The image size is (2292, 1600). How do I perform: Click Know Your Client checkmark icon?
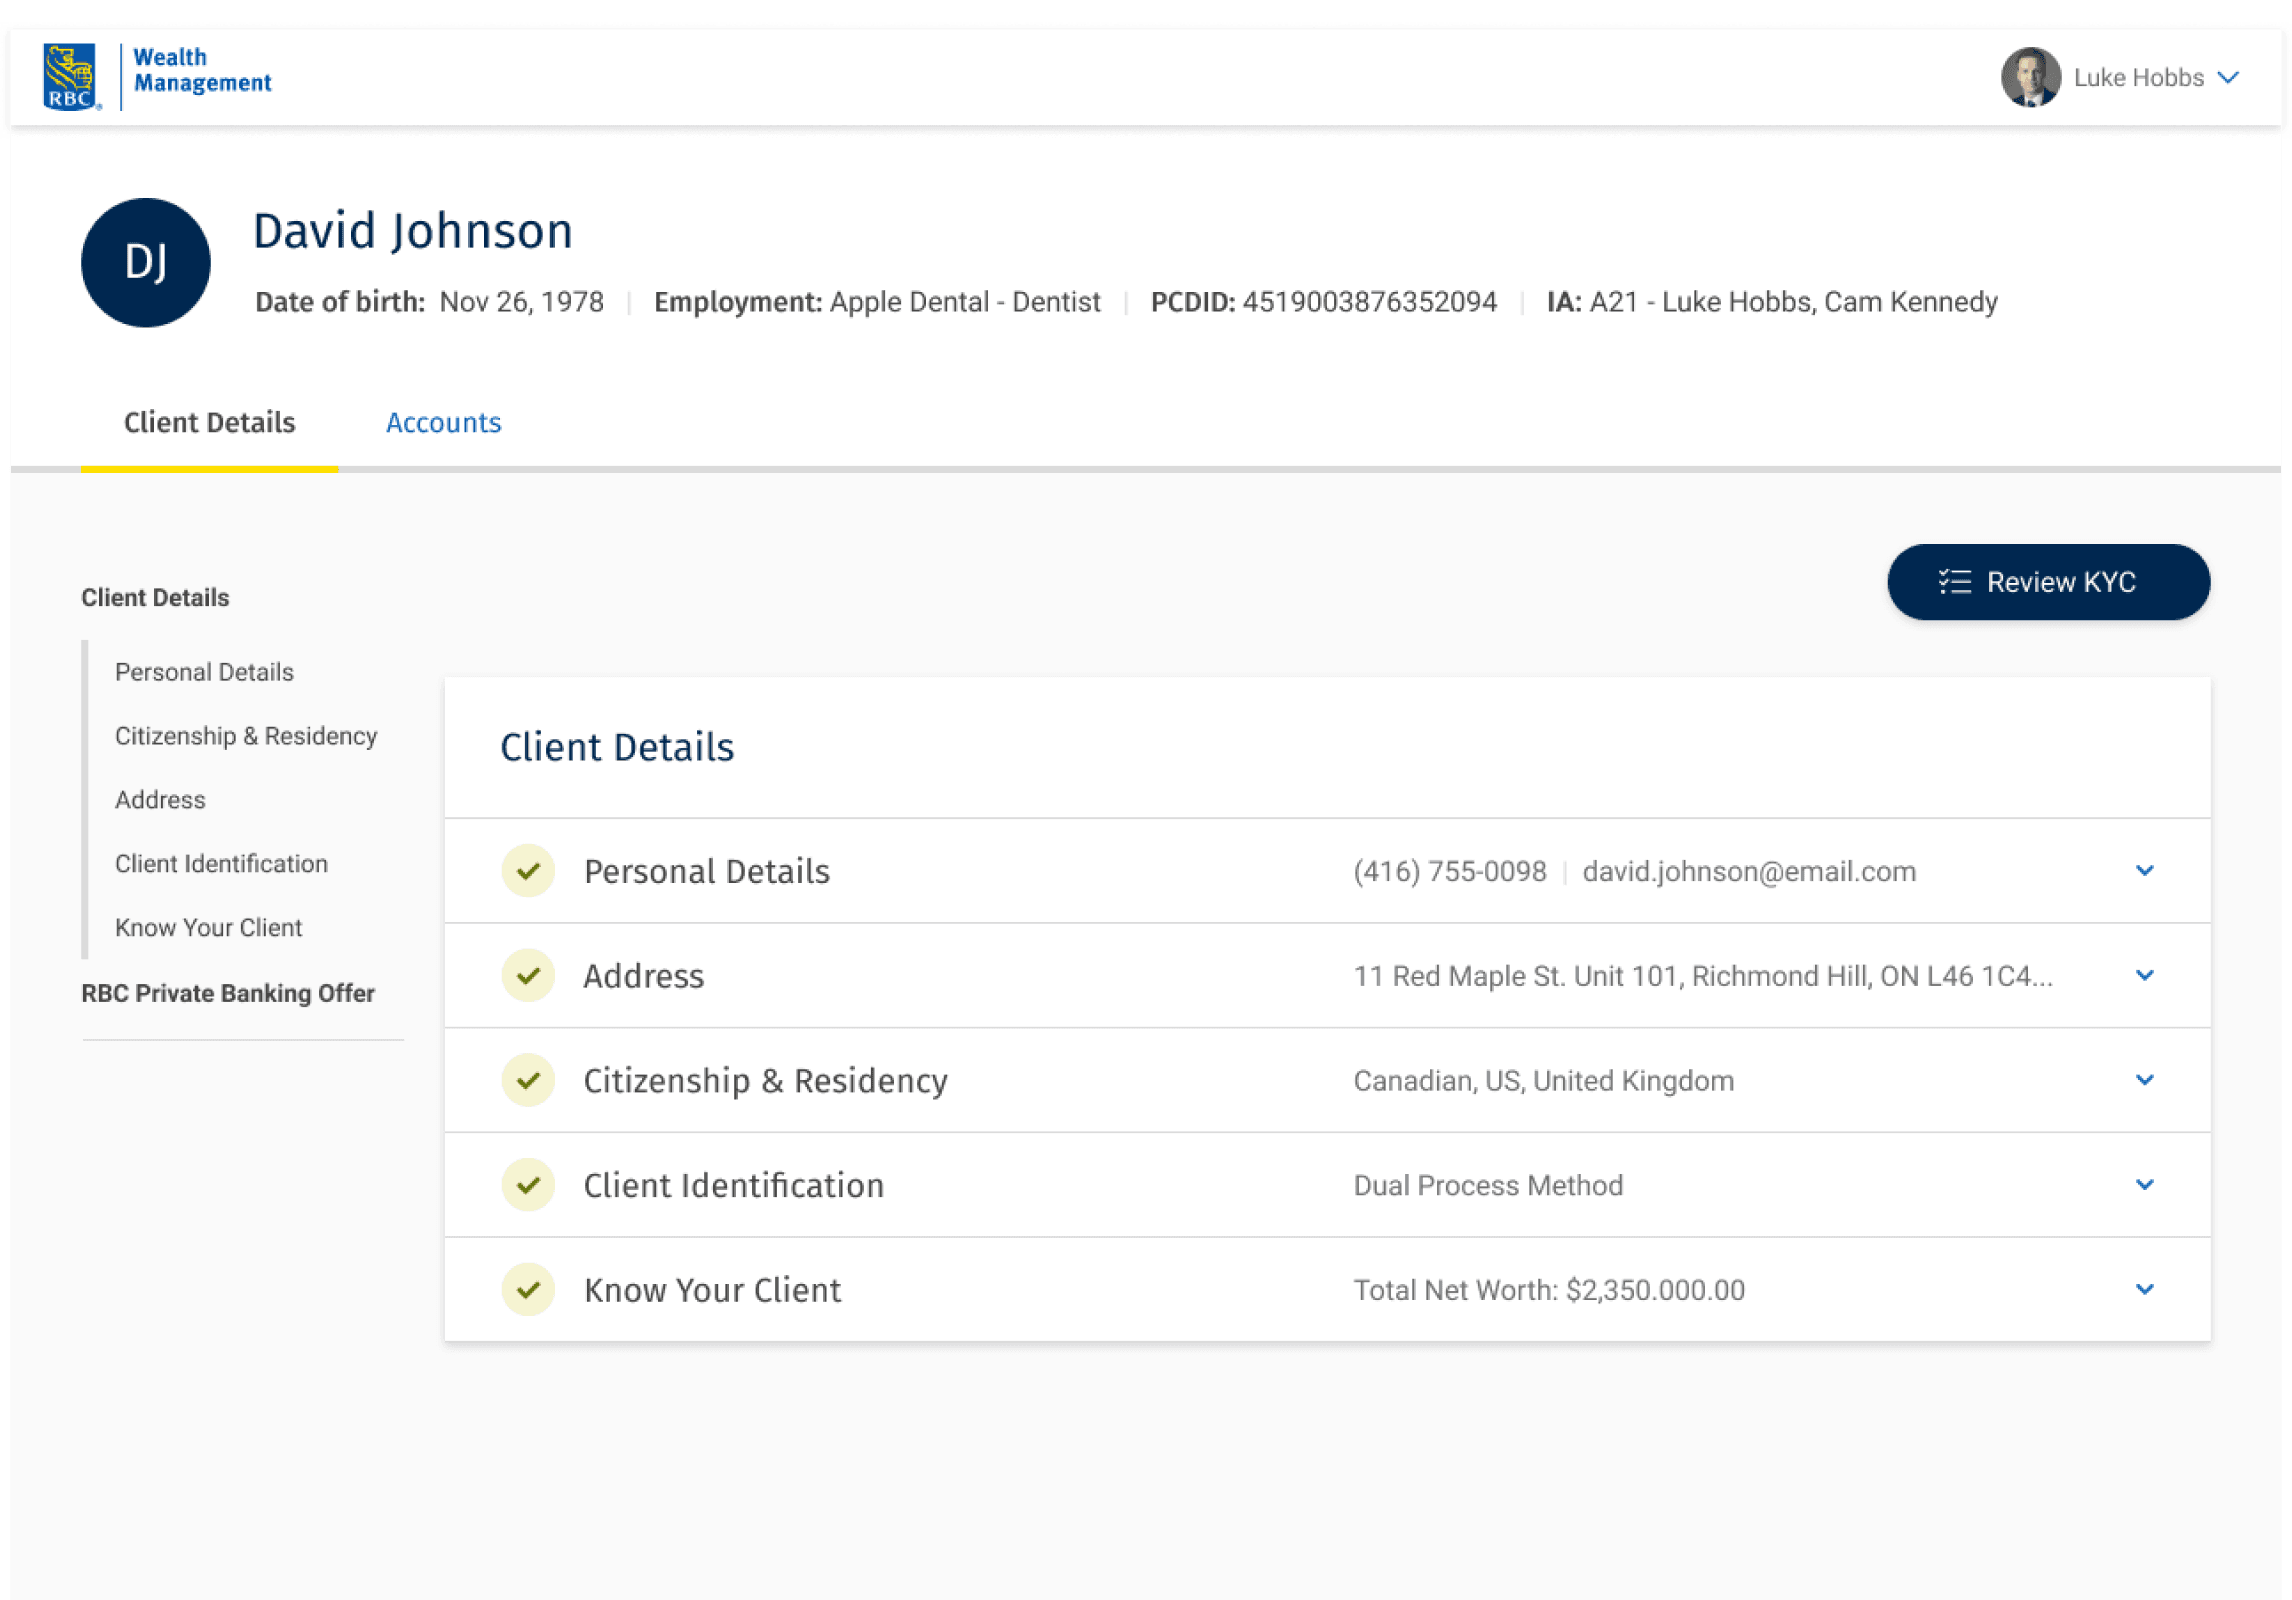[528, 1289]
